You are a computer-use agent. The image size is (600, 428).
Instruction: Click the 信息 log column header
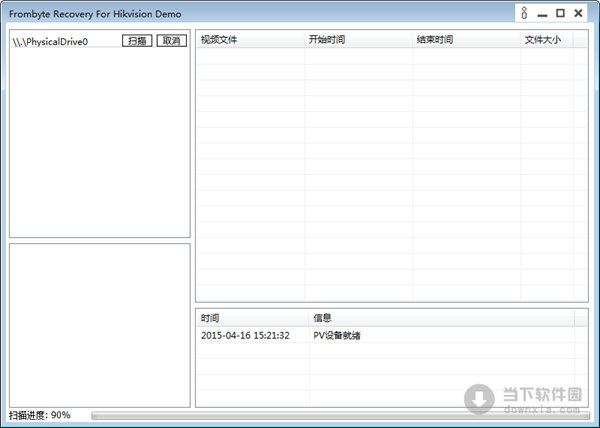[442, 318]
